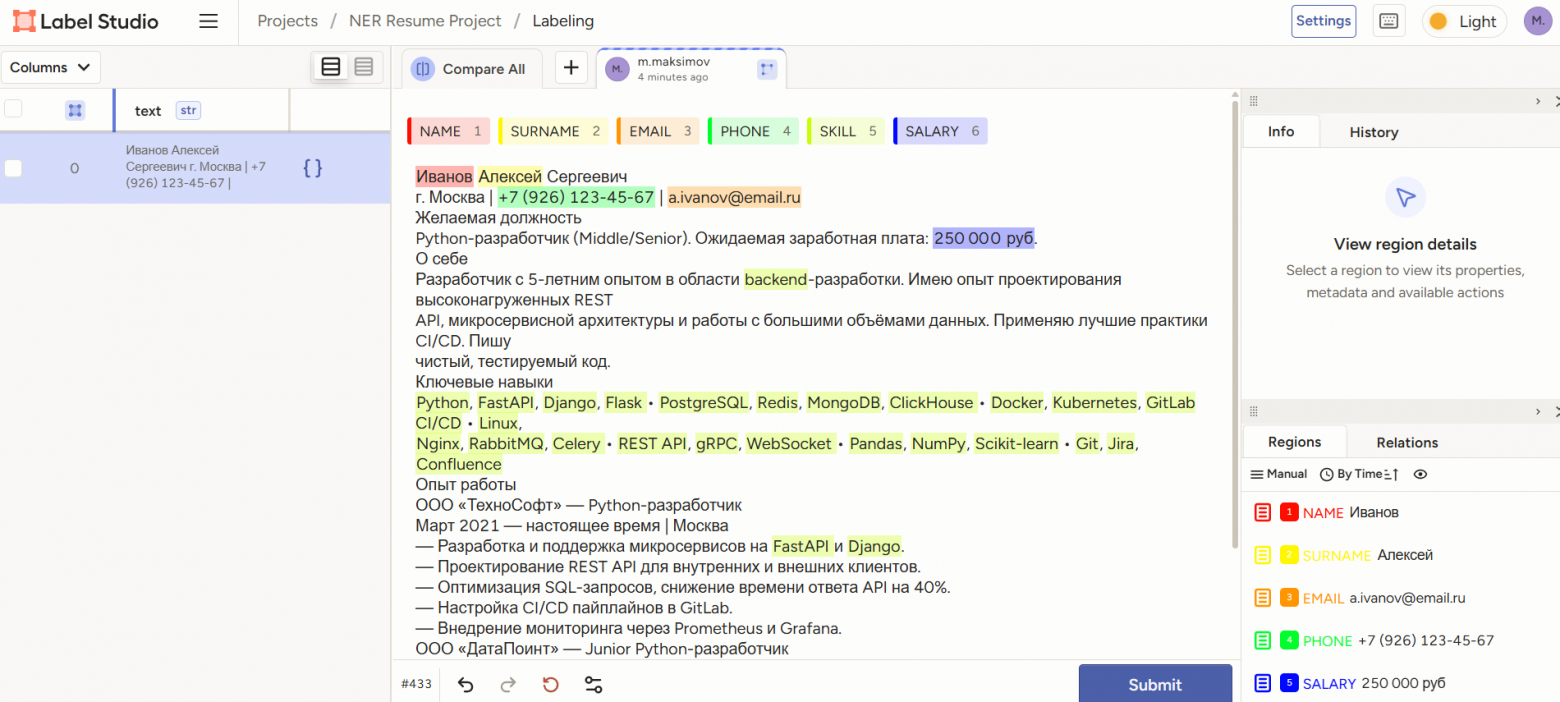1560x702 pixels.
Task: Redo the annotation action
Action: (507, 684)
